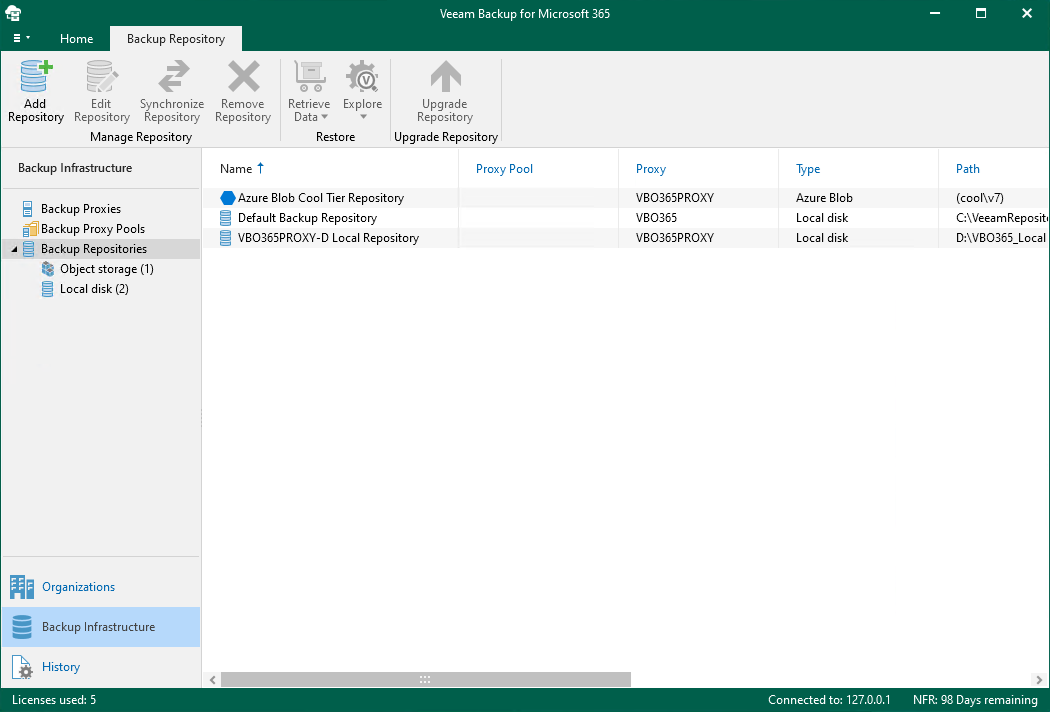1050x712 pixels.
Task: Click the History document gear icon
Action: [22, 667]
